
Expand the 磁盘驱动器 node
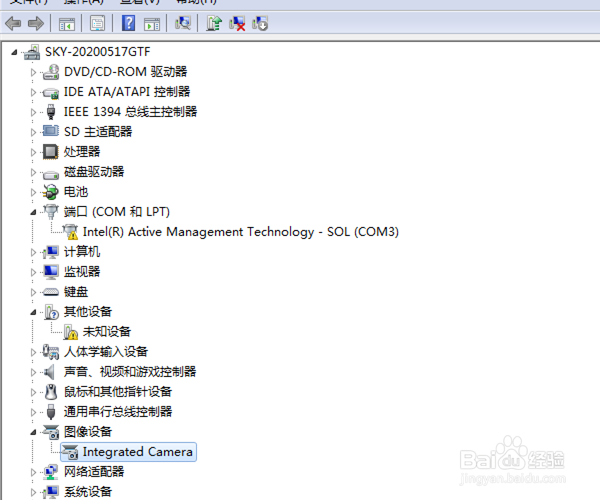click(33, 172)
